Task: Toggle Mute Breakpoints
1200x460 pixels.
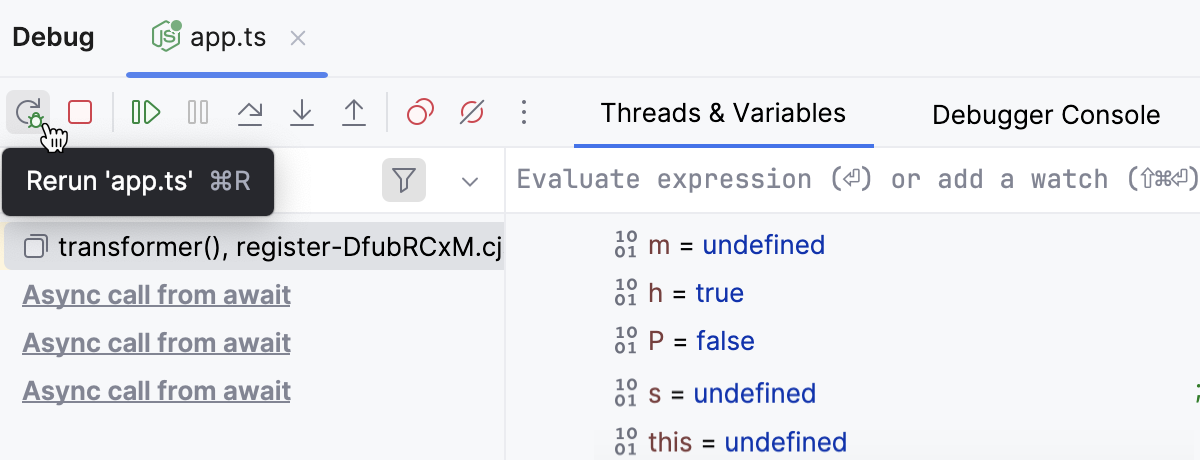Action: click(472, 112)
